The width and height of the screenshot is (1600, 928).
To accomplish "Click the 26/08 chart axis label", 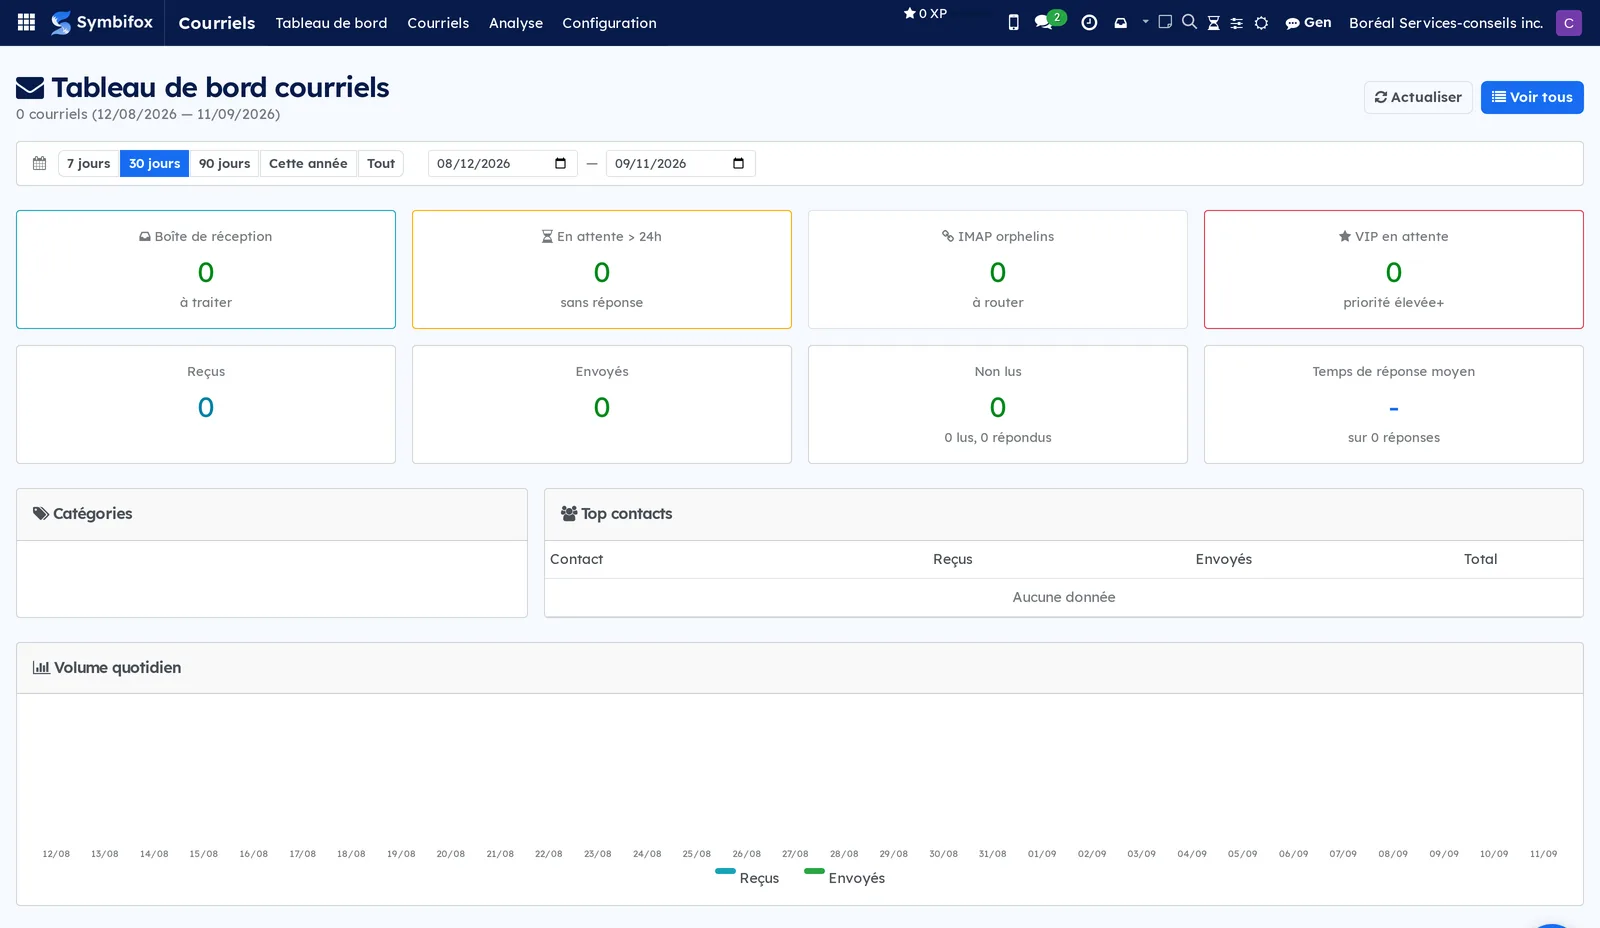I will pos(746,854).
